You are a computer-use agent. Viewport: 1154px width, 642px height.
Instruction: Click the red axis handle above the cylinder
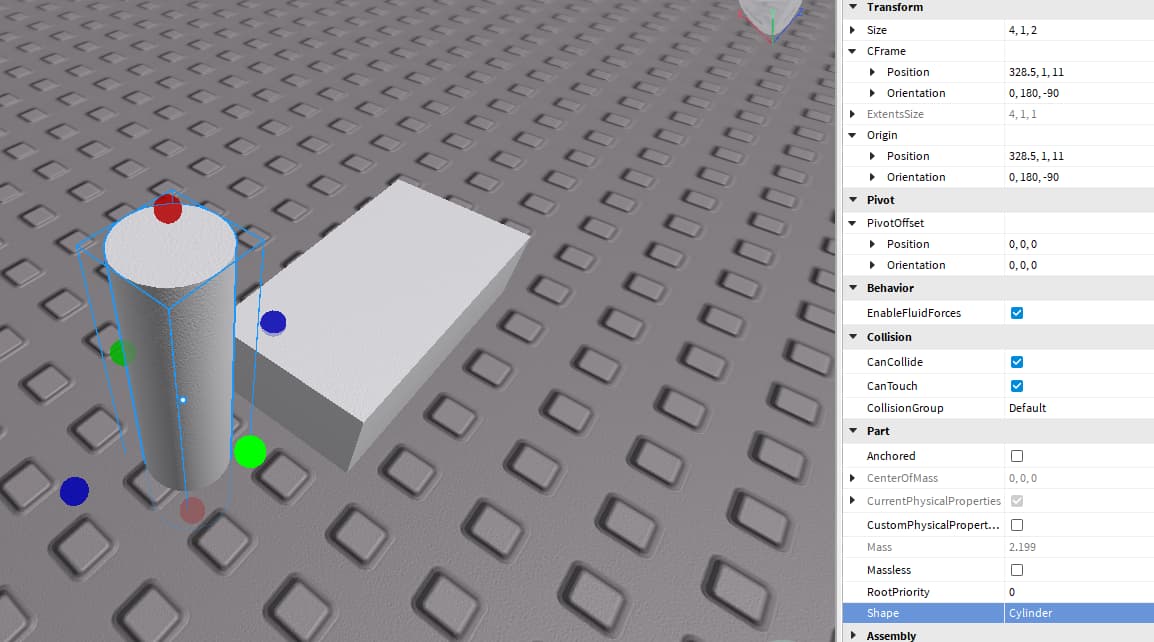pos(167,209)
